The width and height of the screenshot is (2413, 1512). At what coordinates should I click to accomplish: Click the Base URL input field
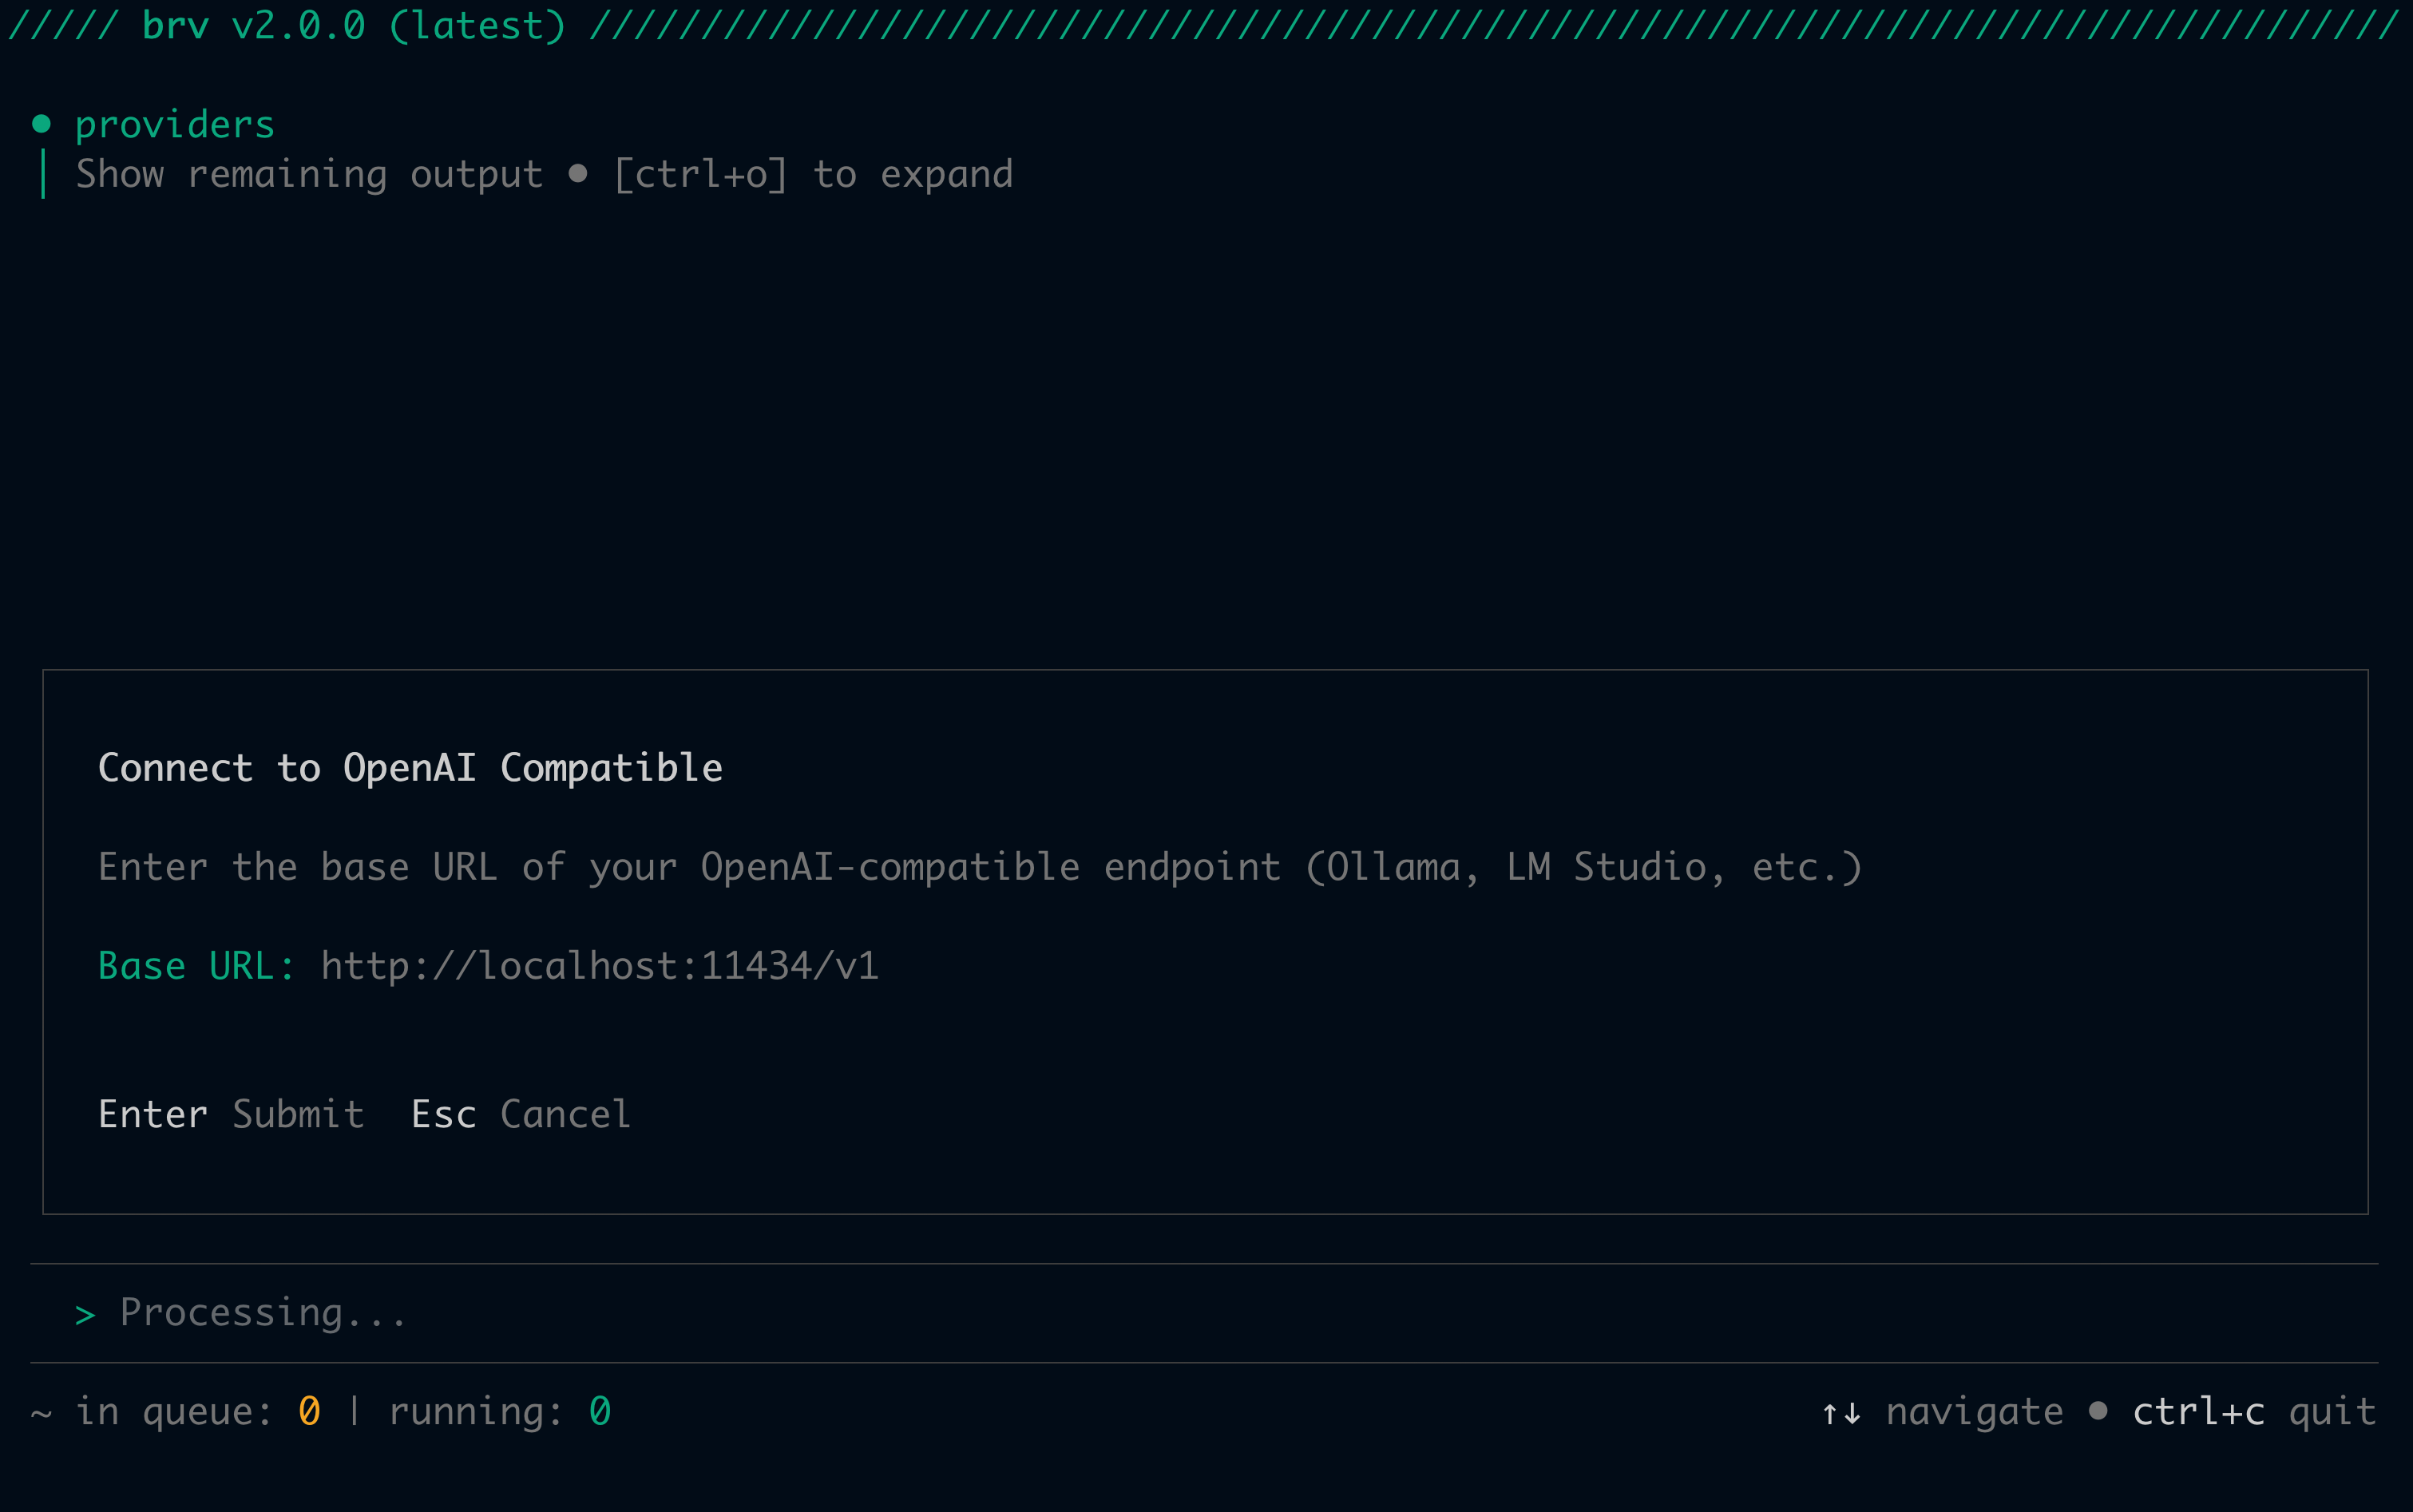pyautogui.click(x=598, y=964)
